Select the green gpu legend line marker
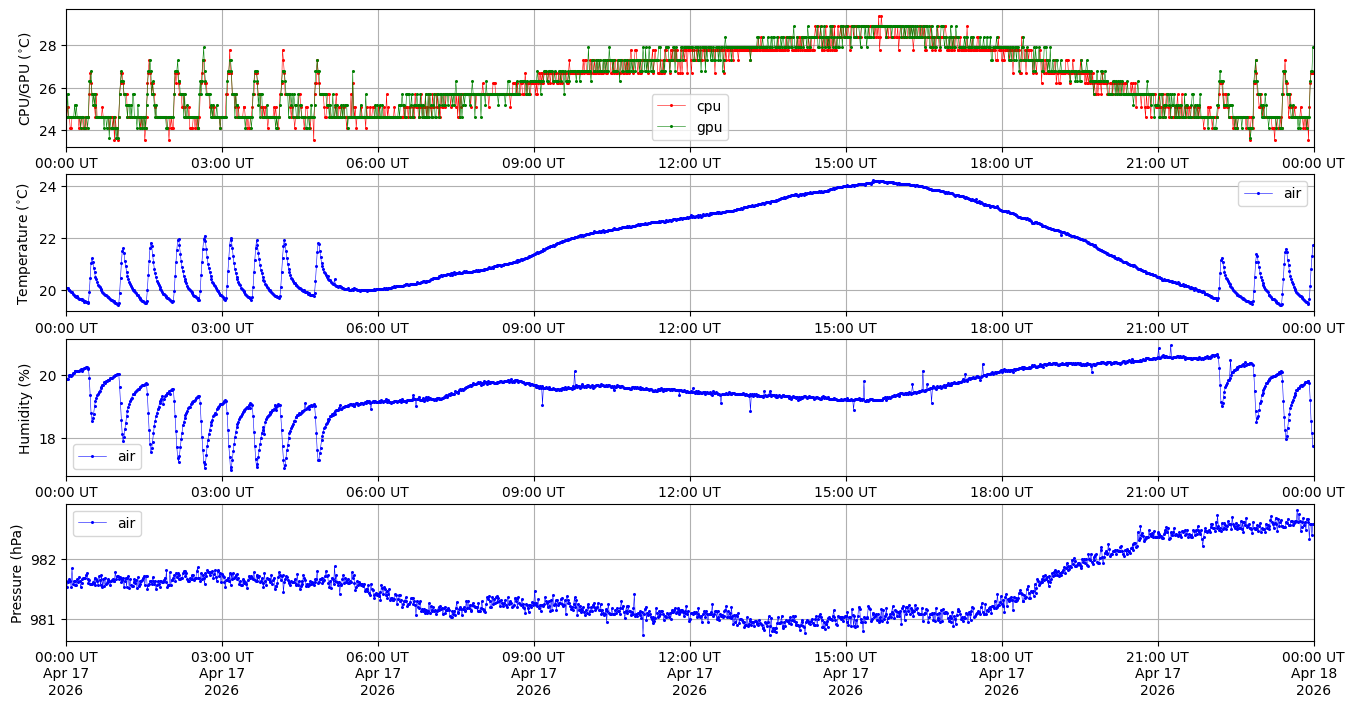Viewport: 1354px width, 707px height. click(674, 127)
